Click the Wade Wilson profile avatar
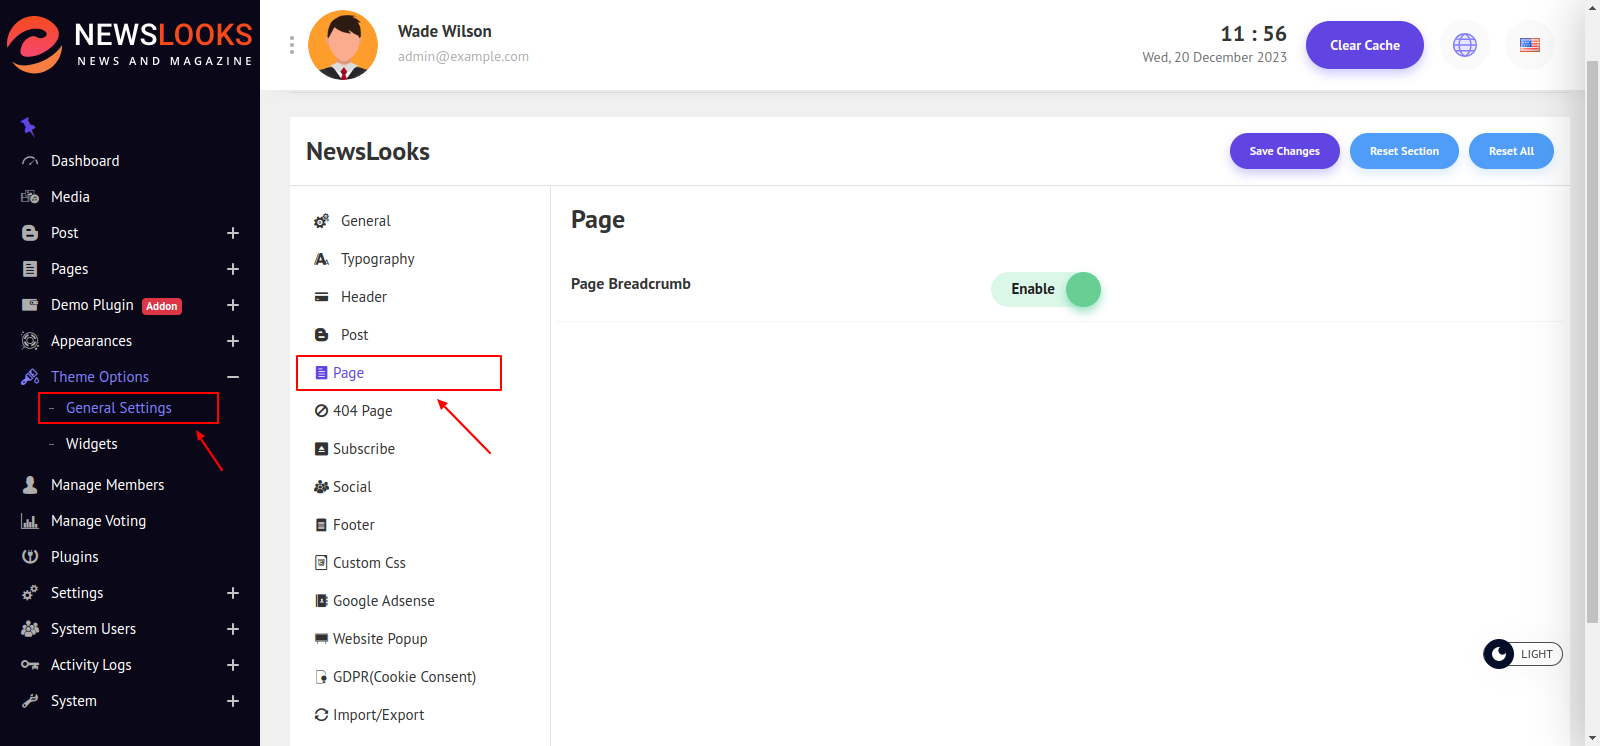 [x=343, y=45]
